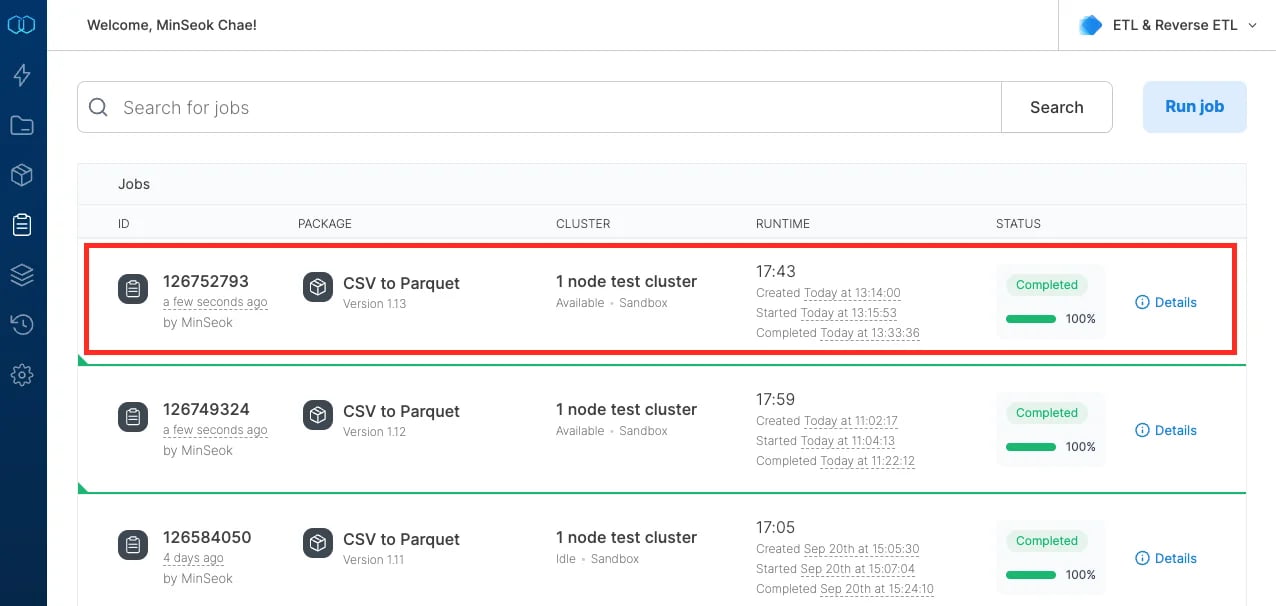The width and height of the screenshot is (1276, 606).
Task: Click the progress bar of job 126749324
Action: [x=1031, y=447]
